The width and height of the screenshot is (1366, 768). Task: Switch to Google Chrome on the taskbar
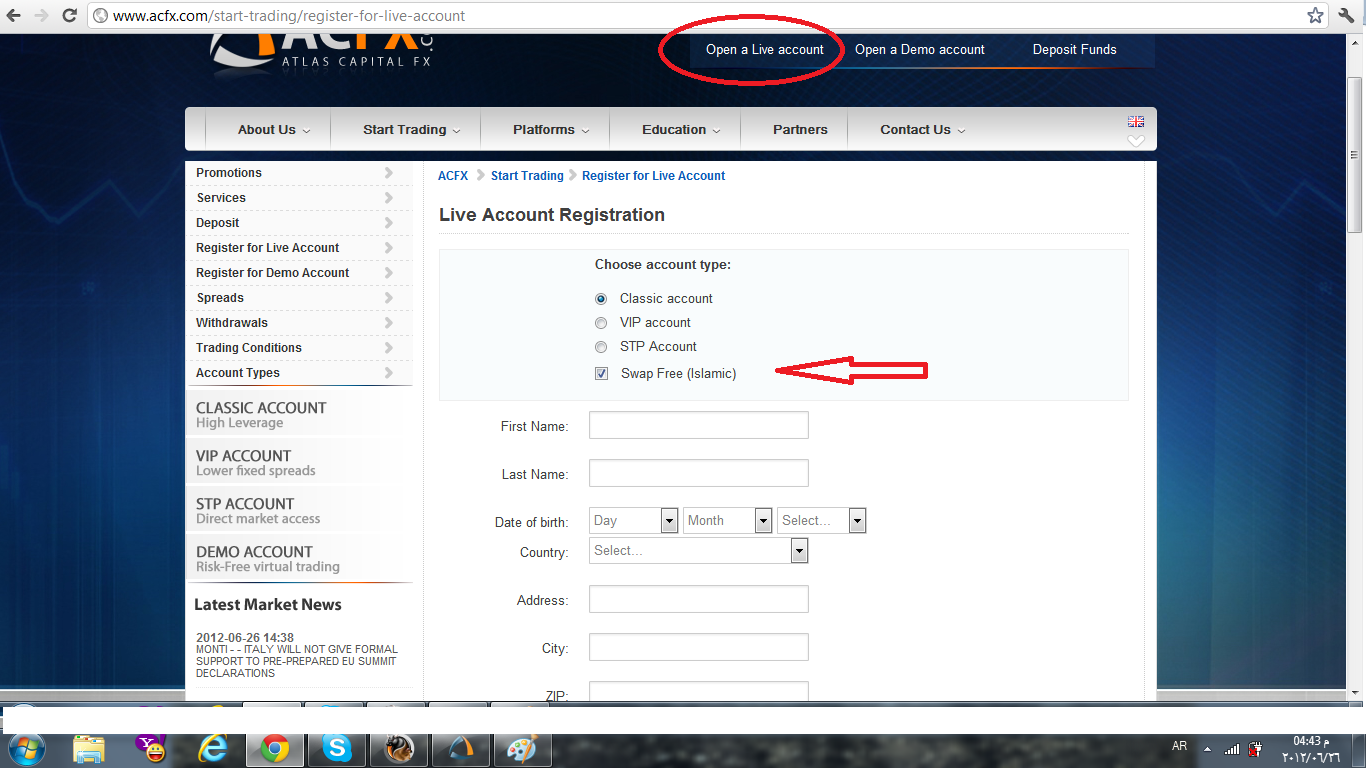[x=275, y=748]
